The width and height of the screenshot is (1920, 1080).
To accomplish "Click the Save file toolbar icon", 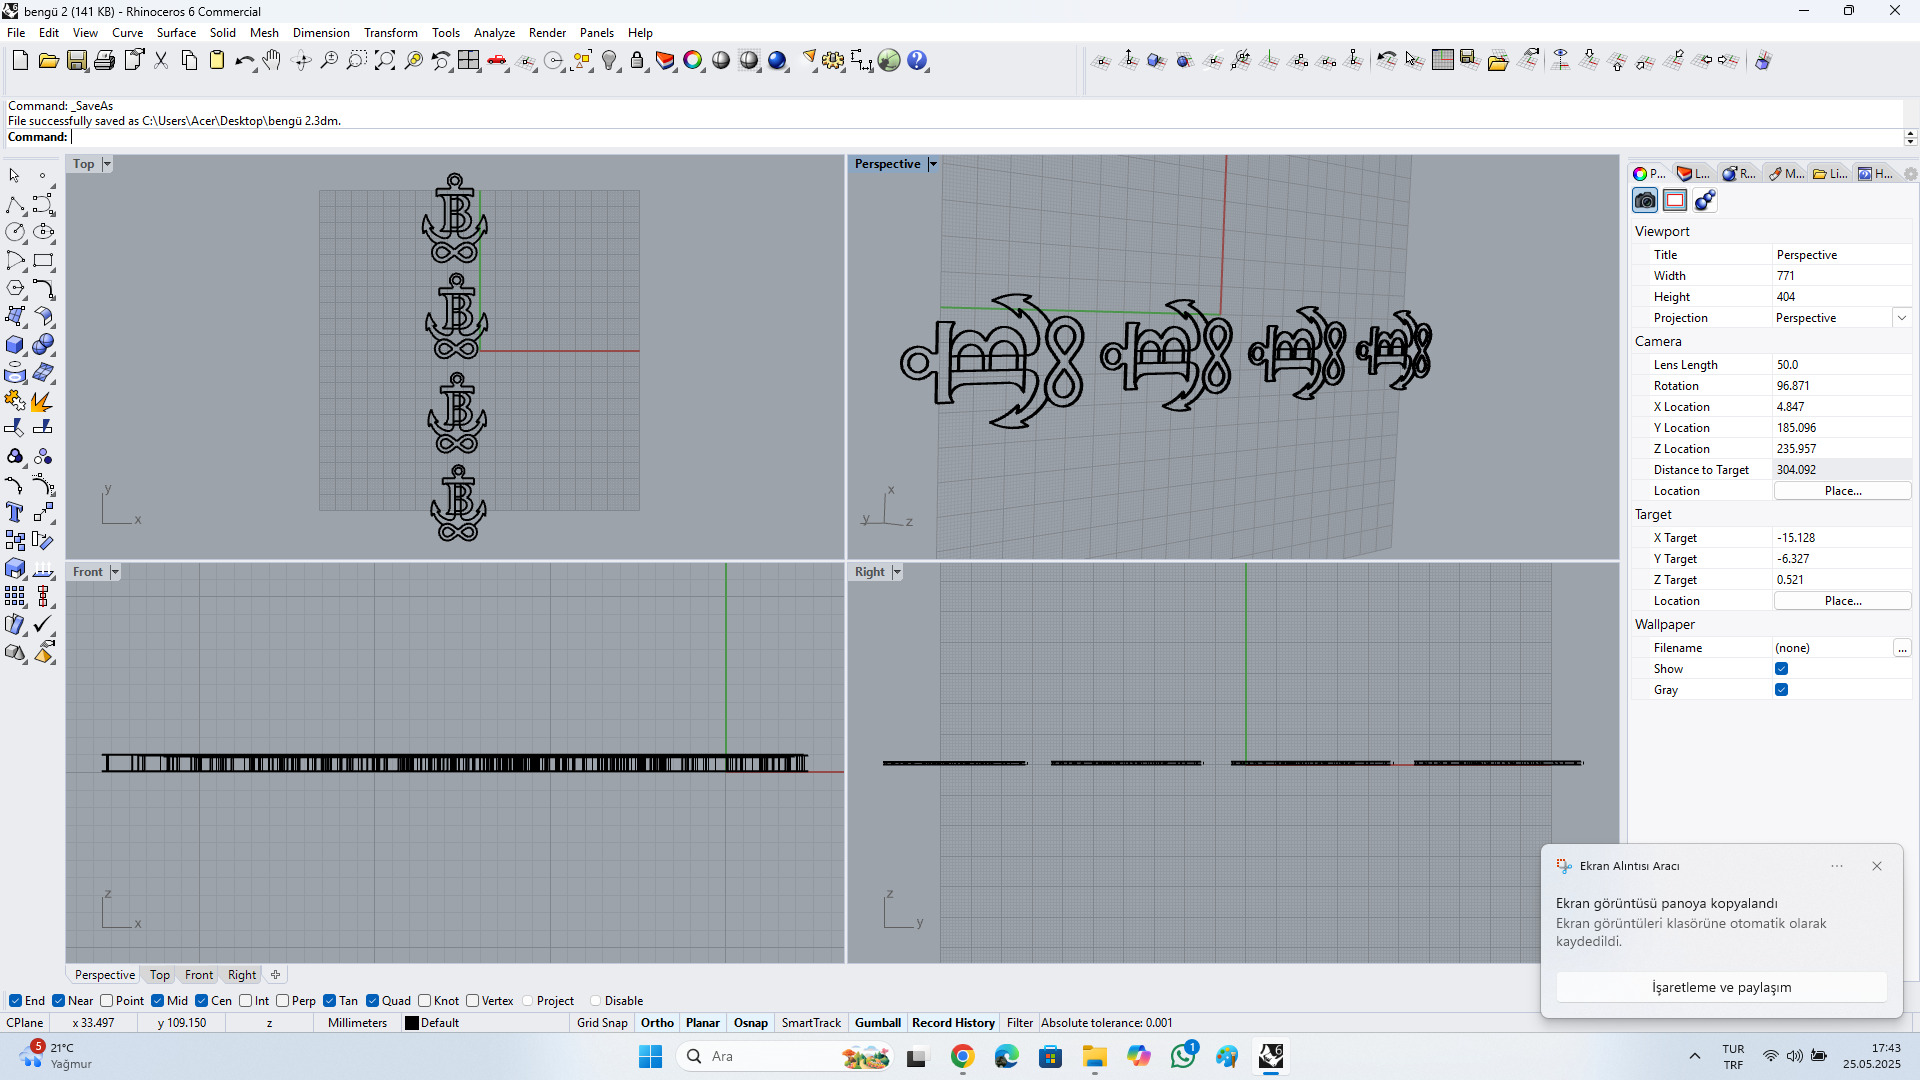I will (x=77, y=61).
